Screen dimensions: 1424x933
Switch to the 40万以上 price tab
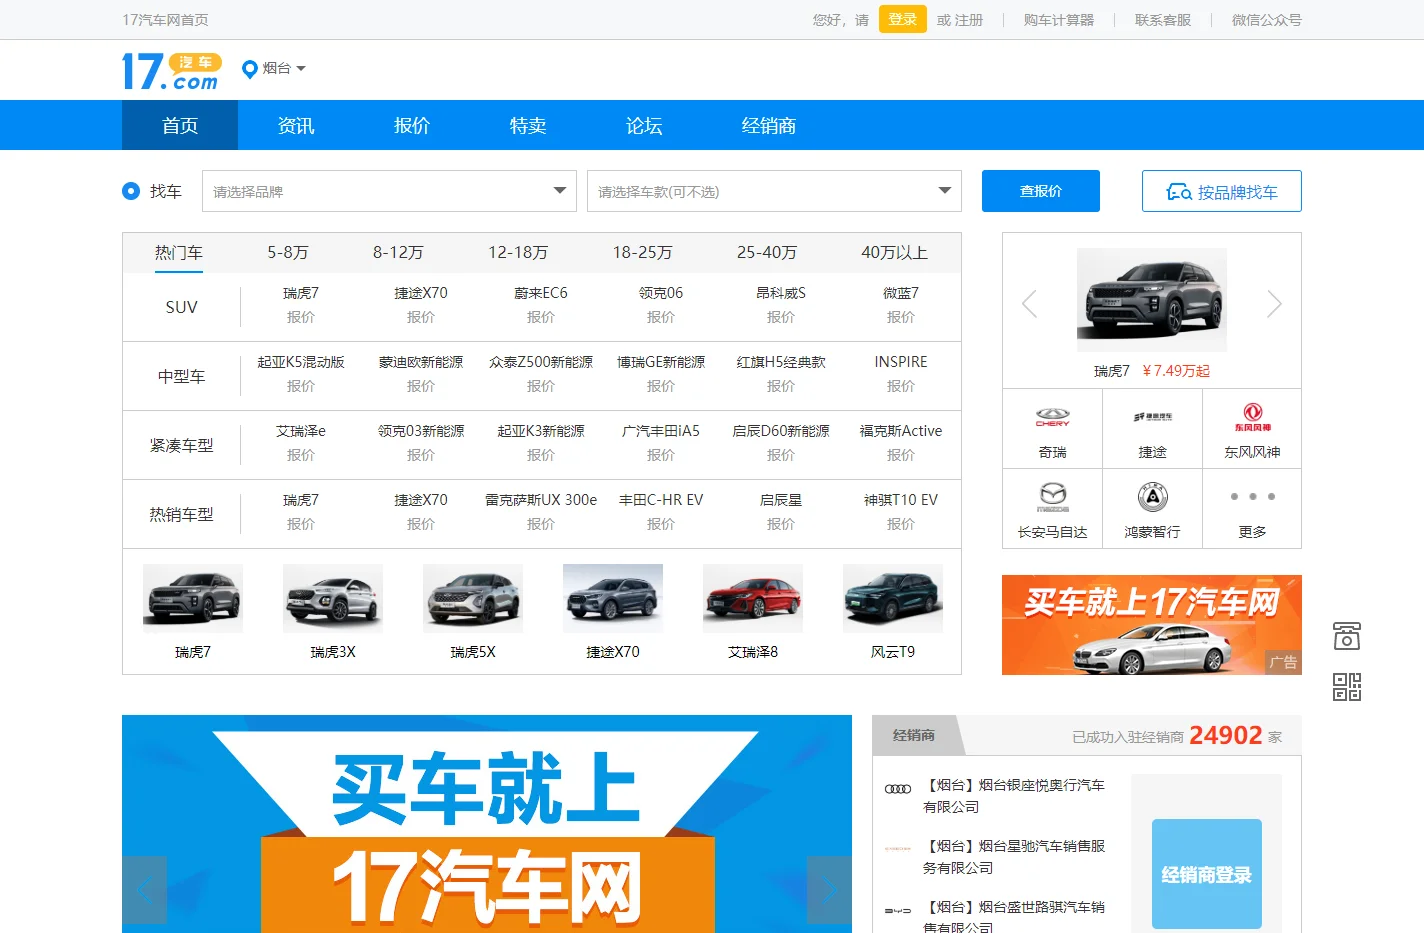895,253
